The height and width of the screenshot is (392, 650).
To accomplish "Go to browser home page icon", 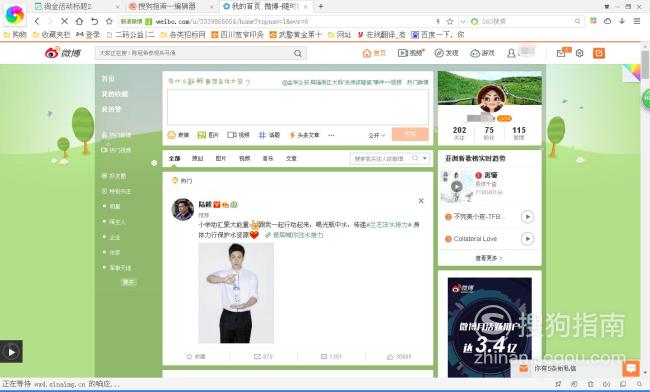I will point(79,21).
